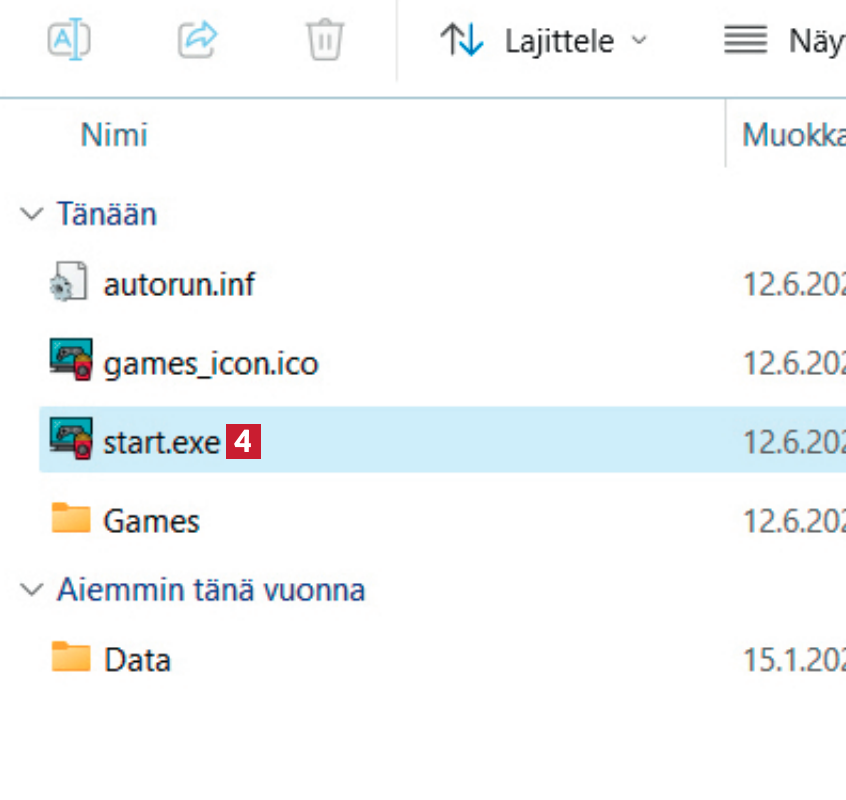Select the Games folder name

pyautogui.click(x=151, y=521)
